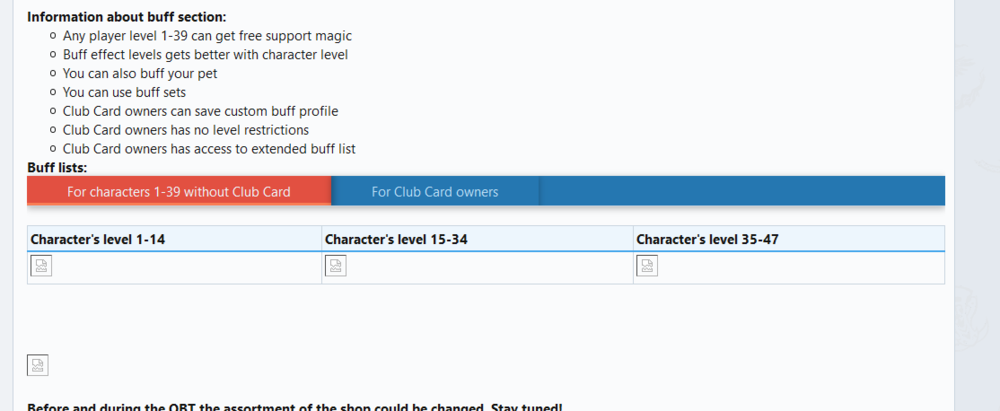Screen dimensions: 1000x411
Task: Click the 'Buff lists:' label
Action: (57, 167)
